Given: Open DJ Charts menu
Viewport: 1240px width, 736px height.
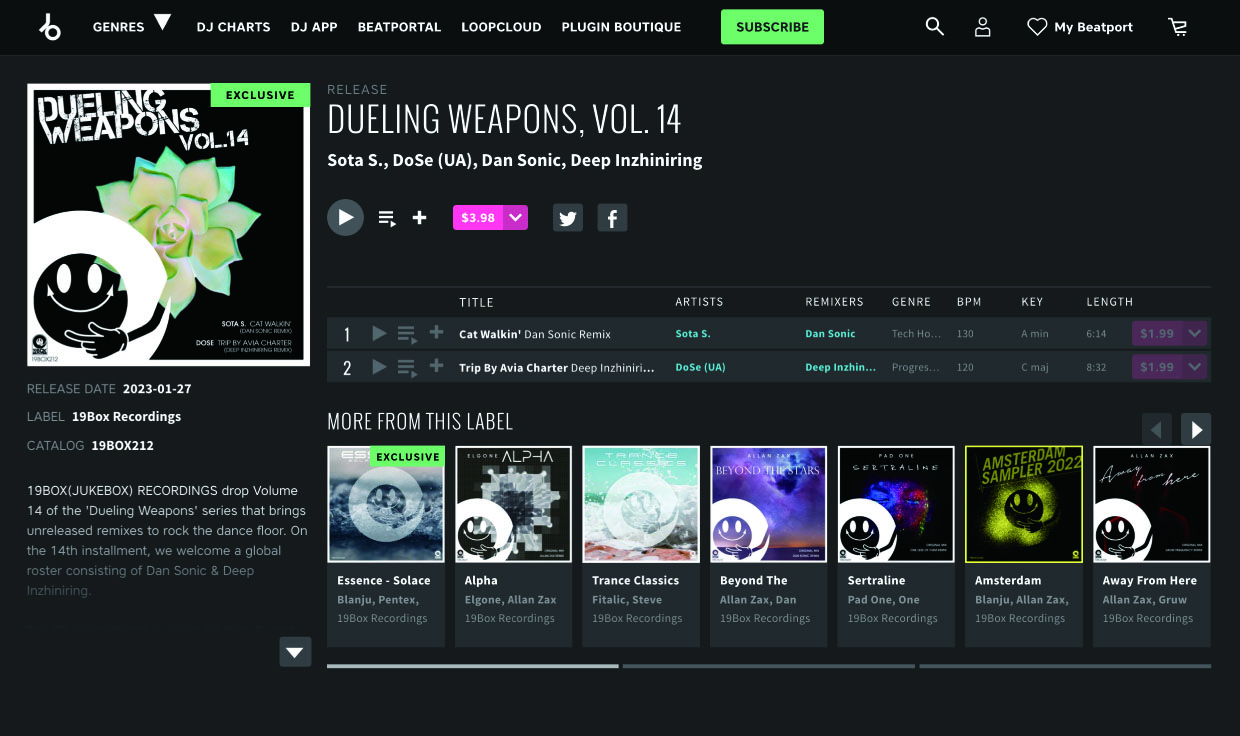Looking at the screenshot, I should (234, 27).
